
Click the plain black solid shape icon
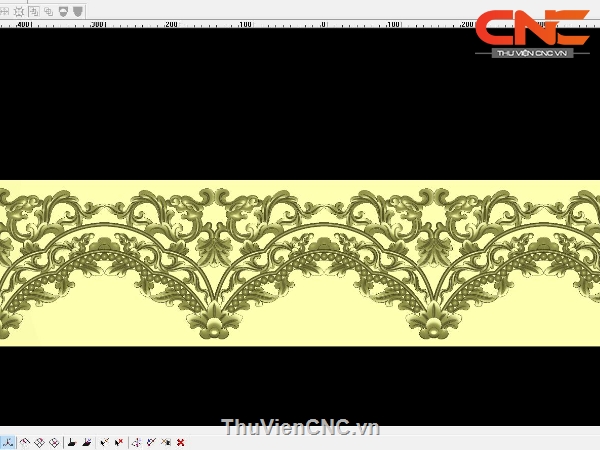tap(72, 441)
